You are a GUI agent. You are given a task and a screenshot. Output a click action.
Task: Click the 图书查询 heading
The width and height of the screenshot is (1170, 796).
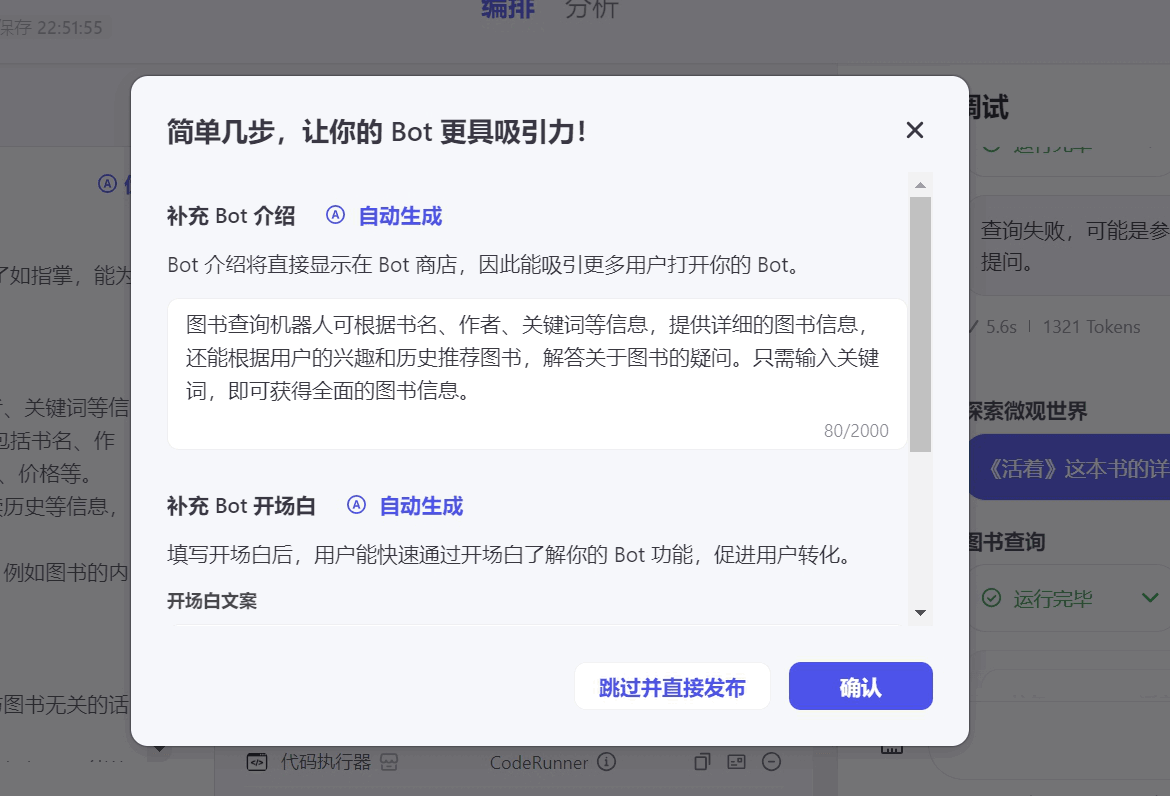1006,542
